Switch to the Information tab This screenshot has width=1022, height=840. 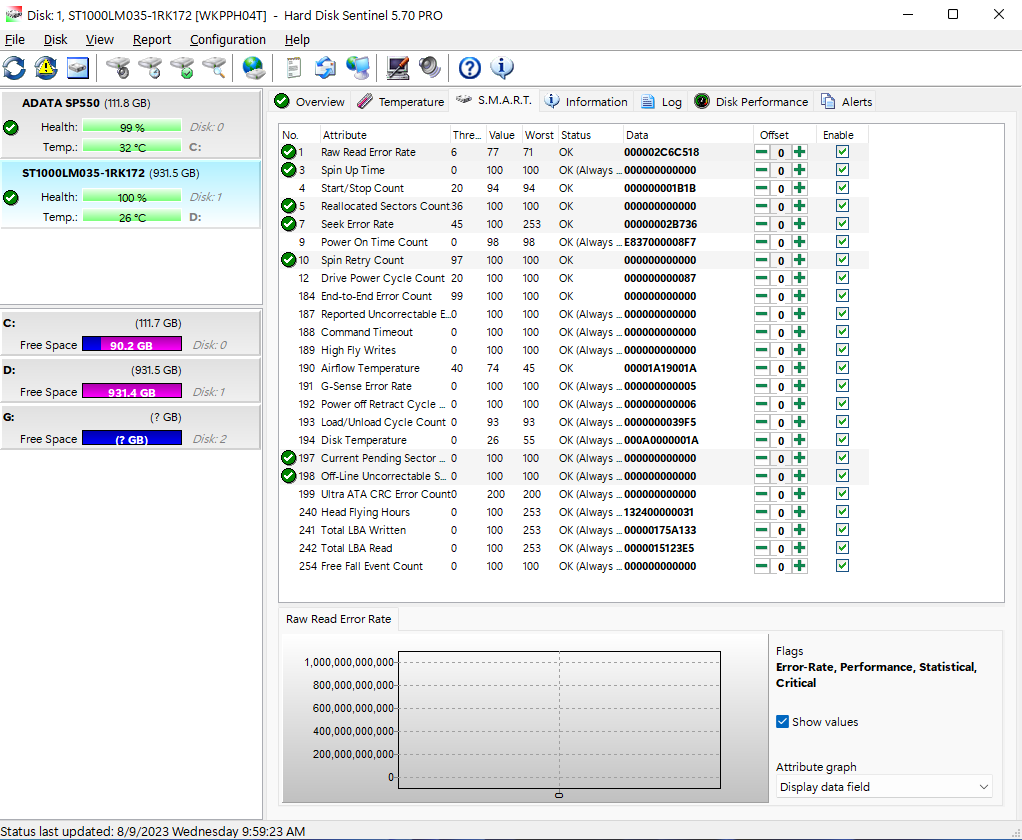coord(586,102)
